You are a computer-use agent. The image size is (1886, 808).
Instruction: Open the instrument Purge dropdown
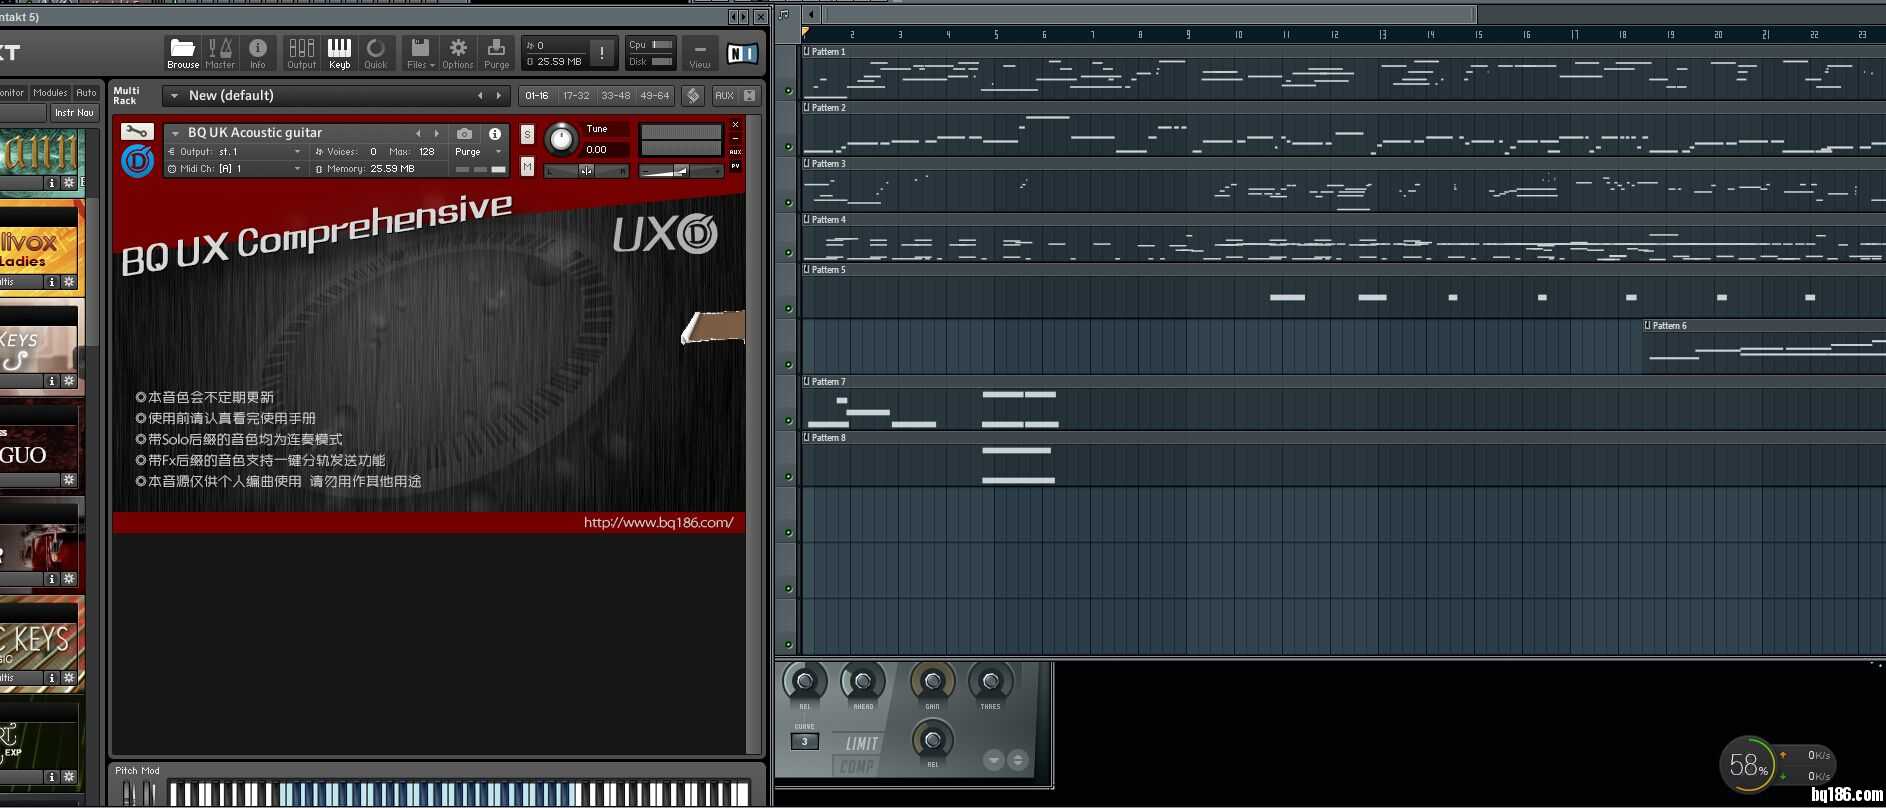point(478,152)
